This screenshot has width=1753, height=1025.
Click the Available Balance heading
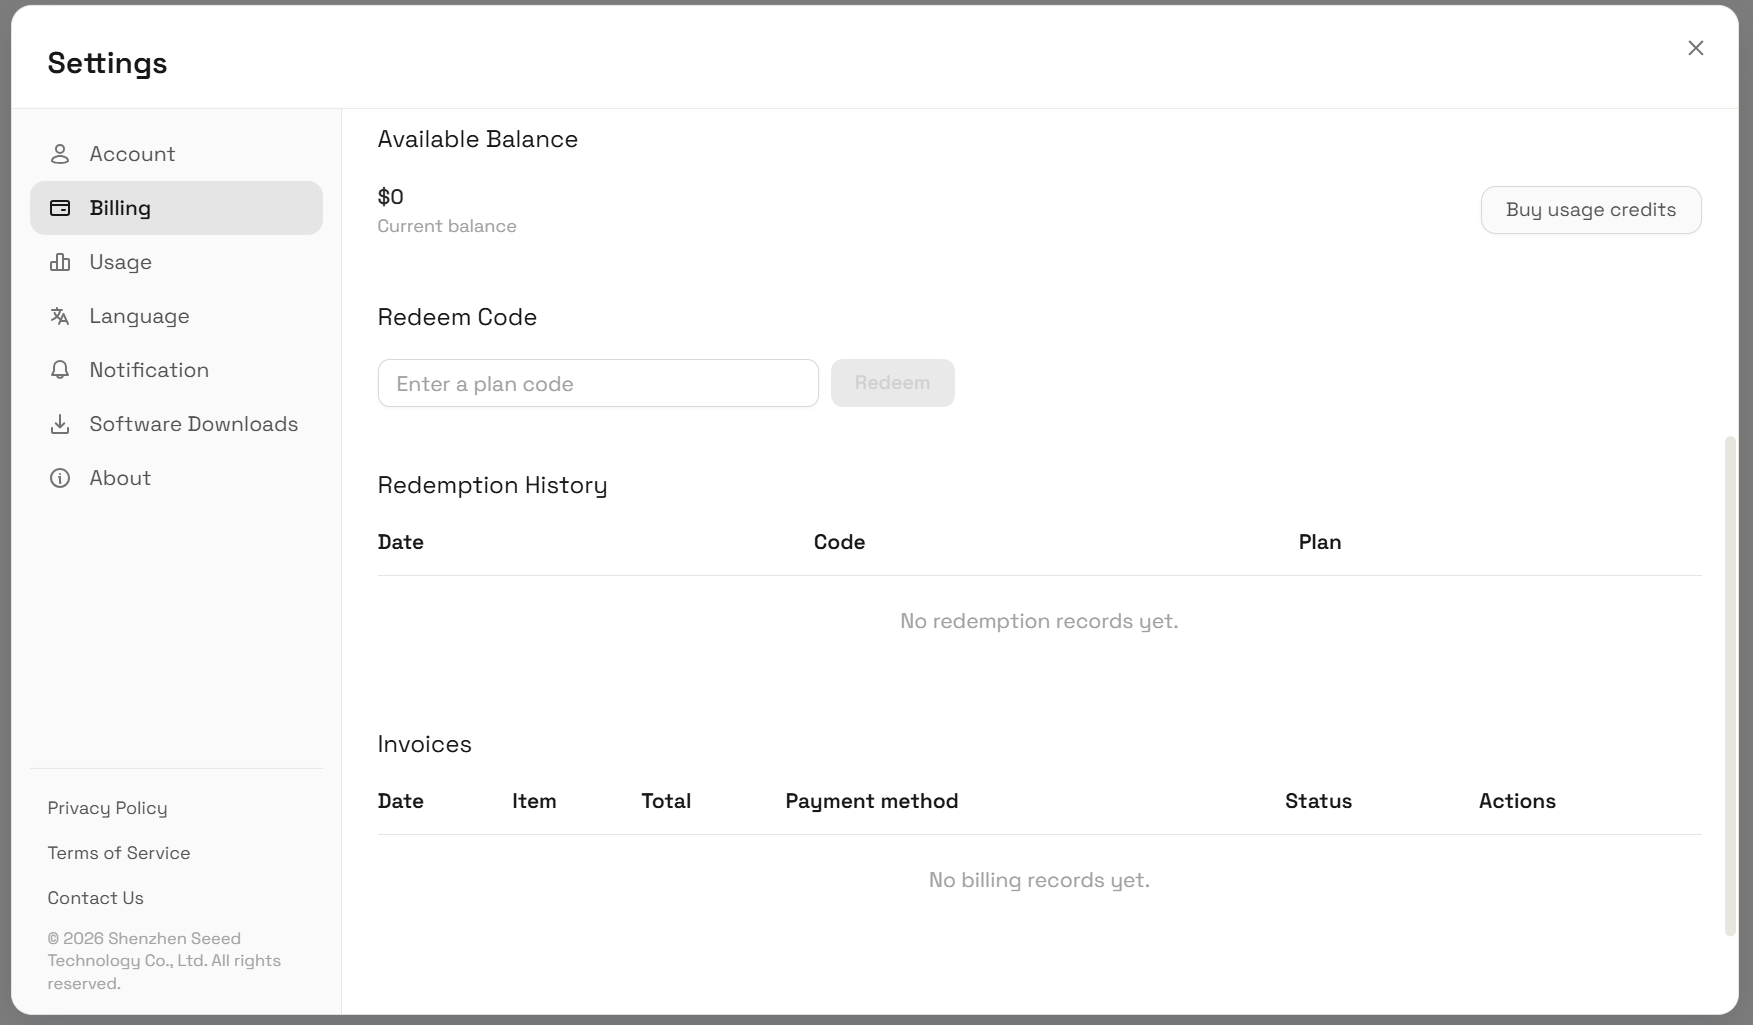pyautogui.click(x=478, y=139)
